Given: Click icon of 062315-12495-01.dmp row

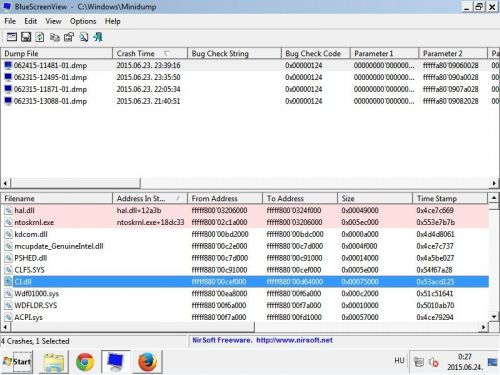Looking at the screenshot, I should (8, 77).
